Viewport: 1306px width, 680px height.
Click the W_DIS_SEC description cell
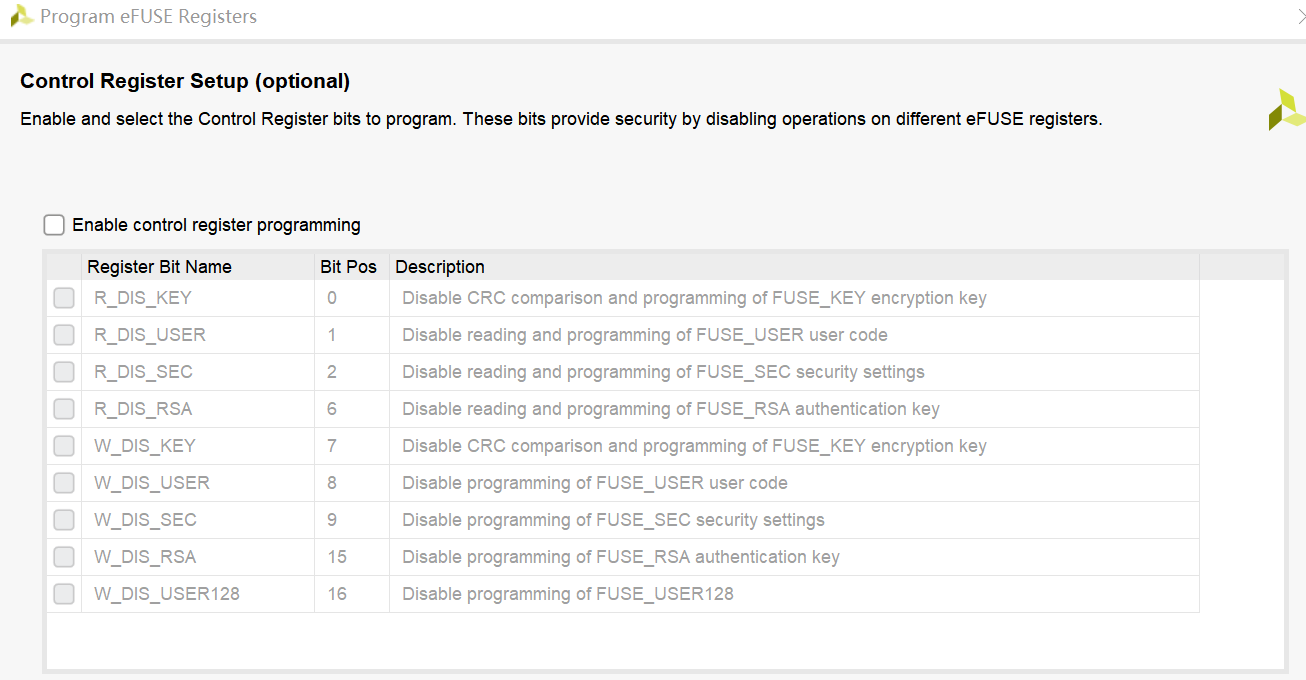point(613,520)
